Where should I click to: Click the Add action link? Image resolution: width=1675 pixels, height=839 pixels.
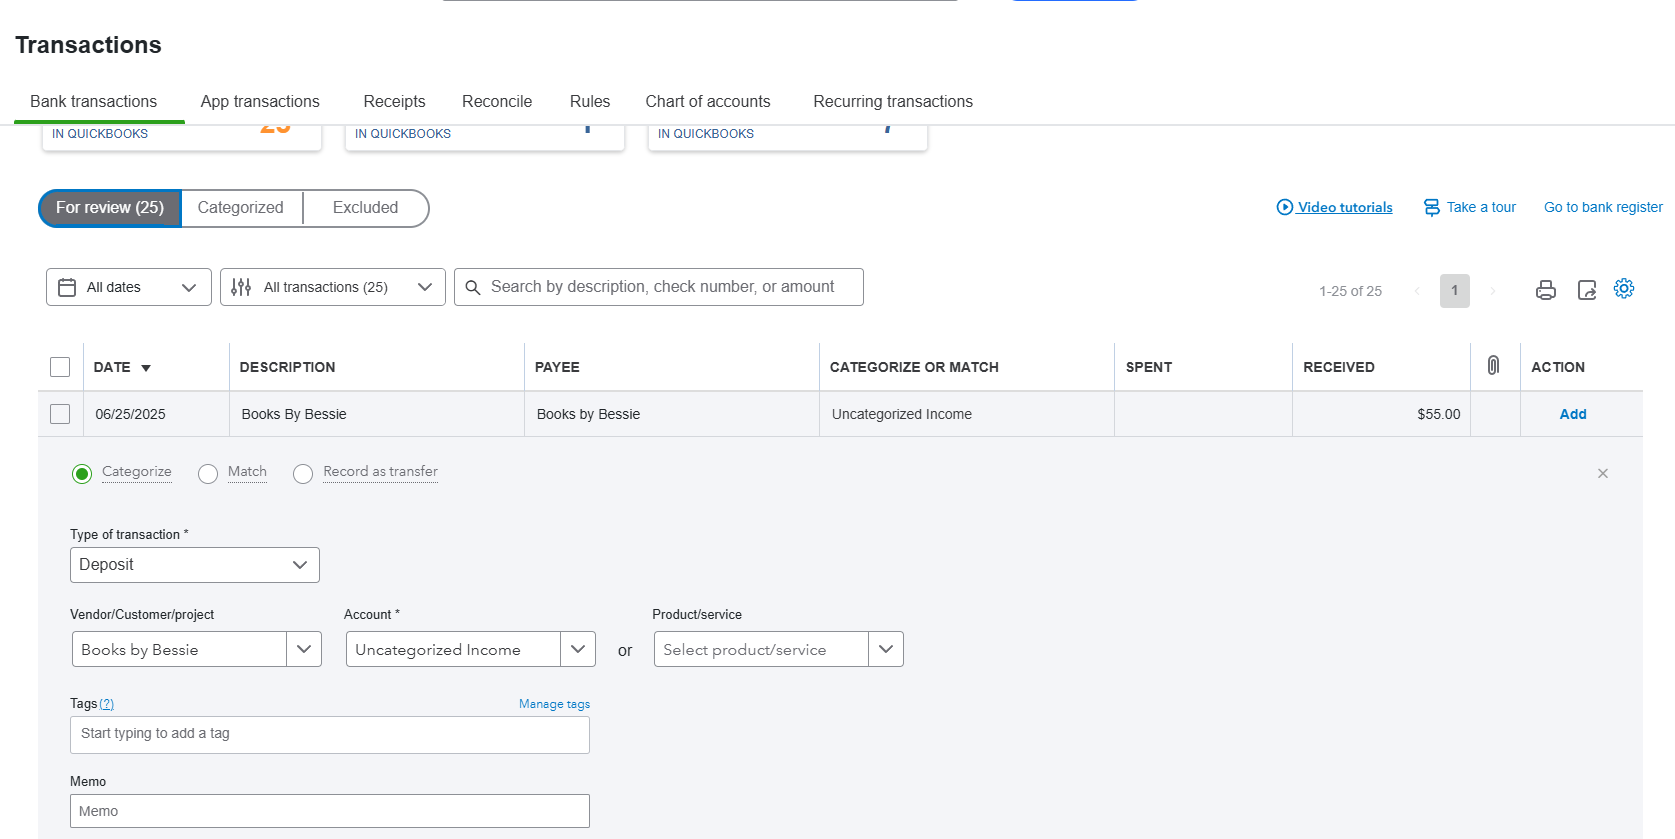1572,414
